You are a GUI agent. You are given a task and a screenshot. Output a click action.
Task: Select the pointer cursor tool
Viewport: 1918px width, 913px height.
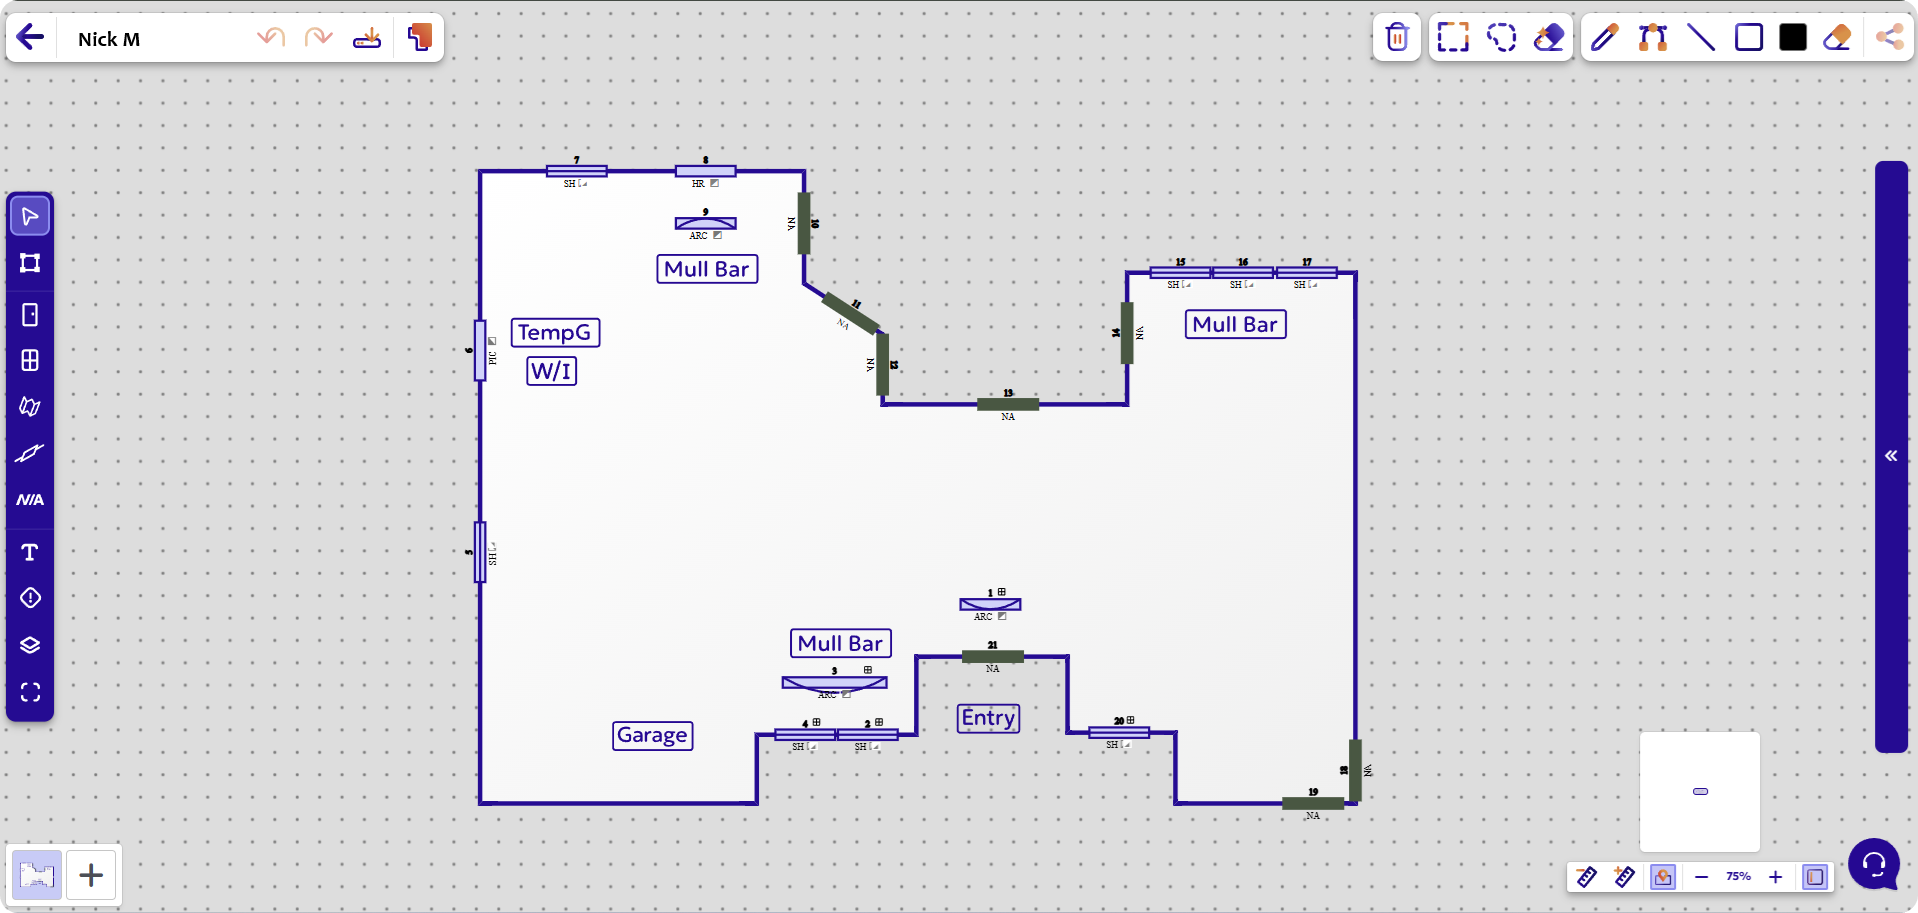[30, 216]
